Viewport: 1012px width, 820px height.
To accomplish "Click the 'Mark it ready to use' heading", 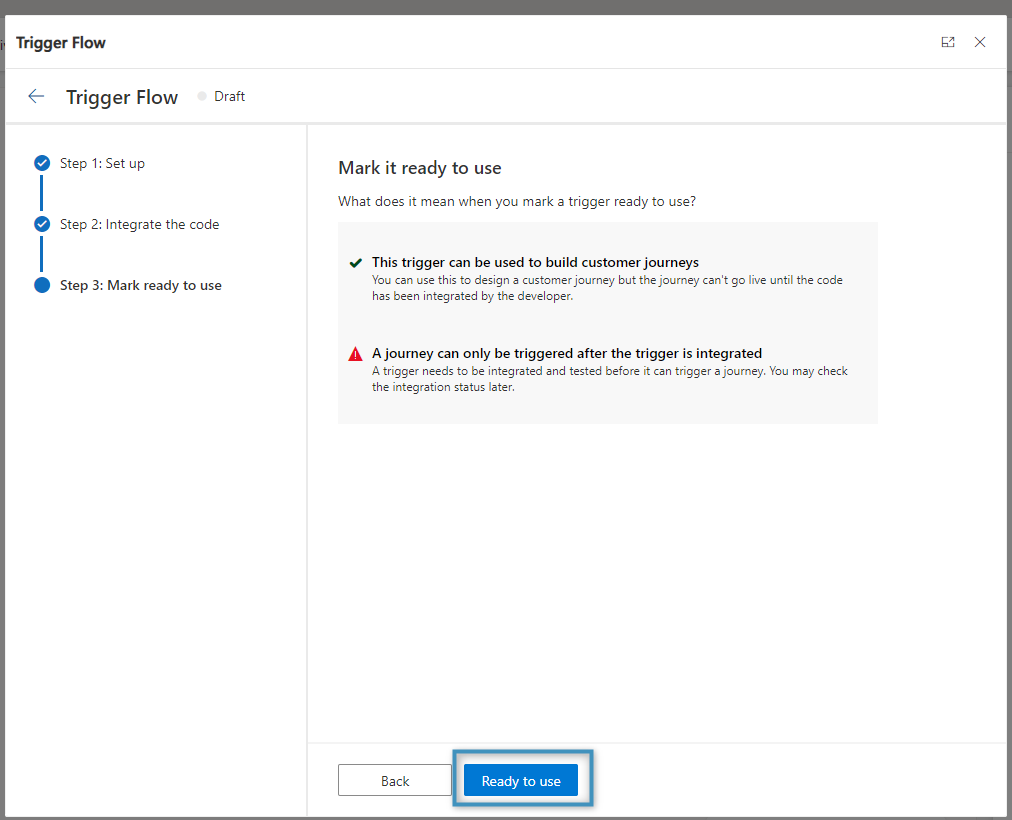I will tap(420, 168).
